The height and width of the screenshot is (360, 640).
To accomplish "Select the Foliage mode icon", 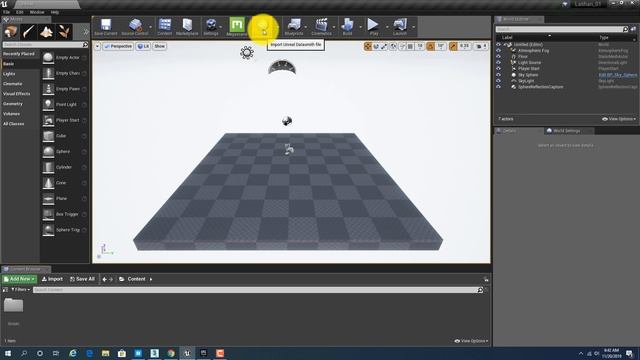I will tap(64, 31).
